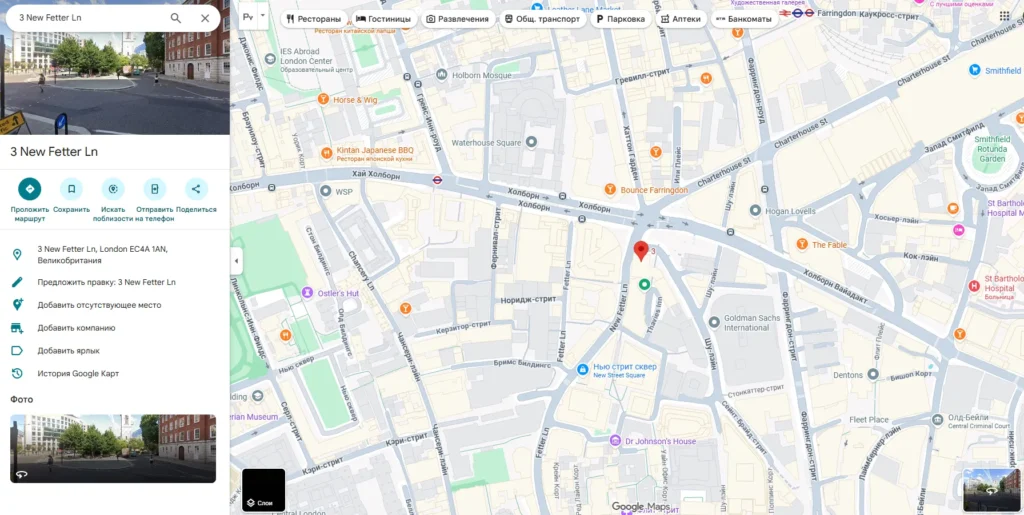1024x515 pixels.
Task: Click Добавить отсутствующее место
Action: pyautogui.click(x=99, y=305)
